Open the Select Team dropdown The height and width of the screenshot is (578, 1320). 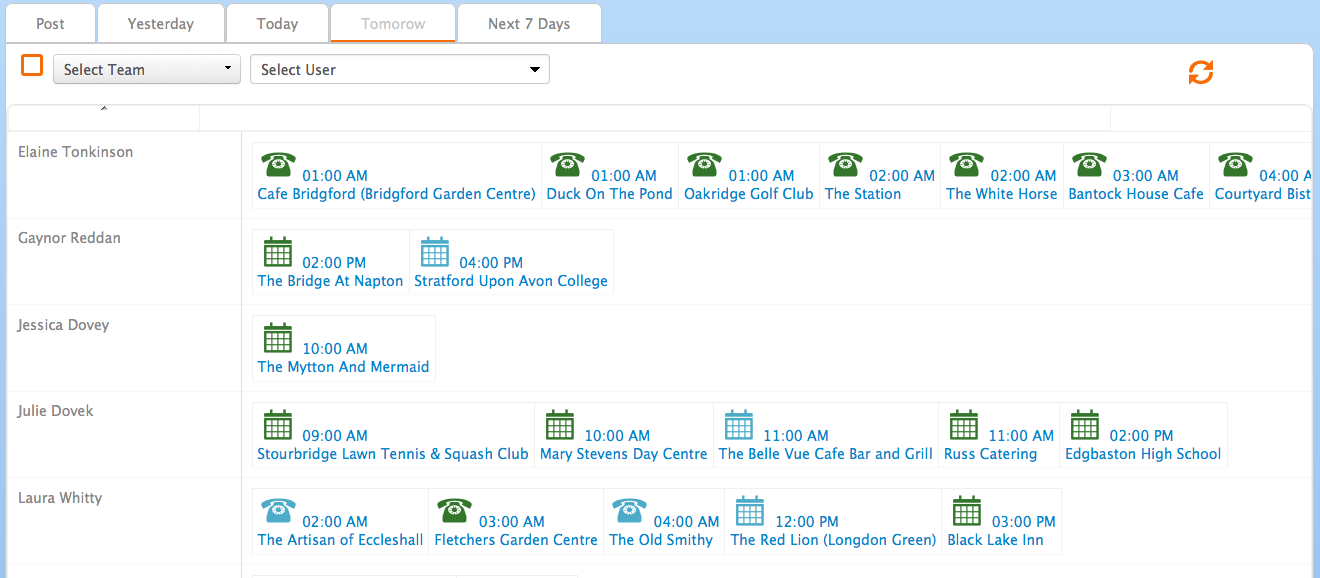click(x=146, y=69)
